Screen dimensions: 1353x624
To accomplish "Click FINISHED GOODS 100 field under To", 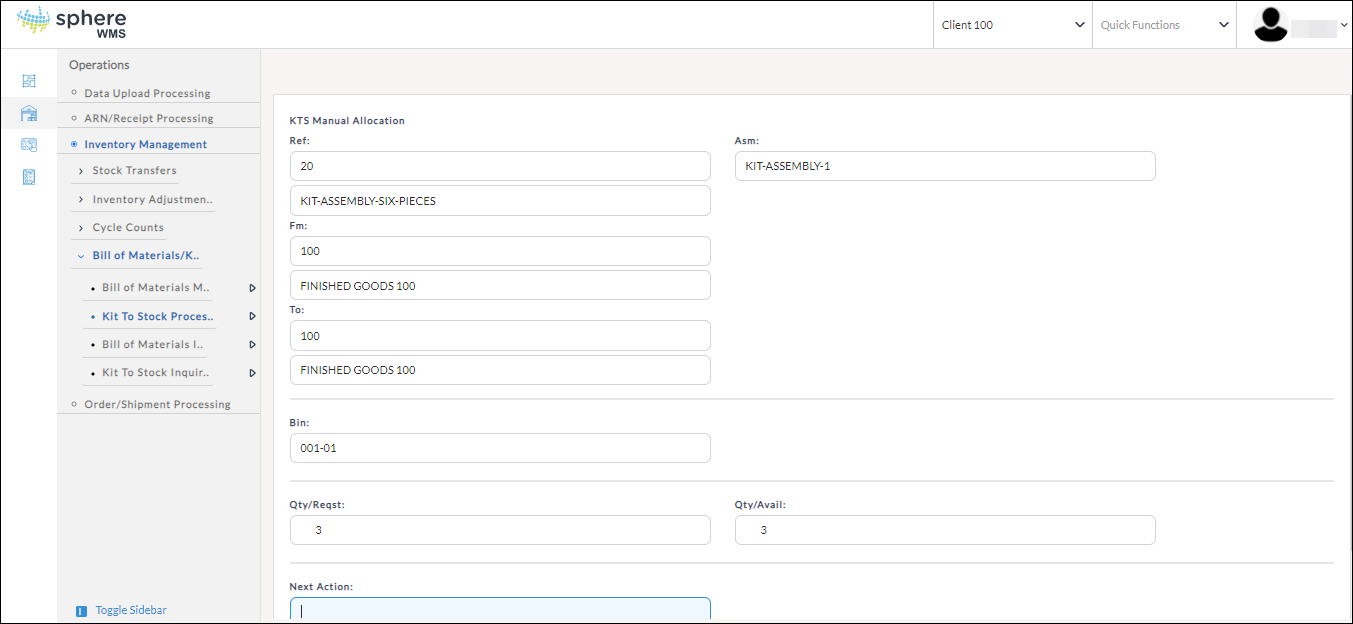I will click(x=500, y=370).
